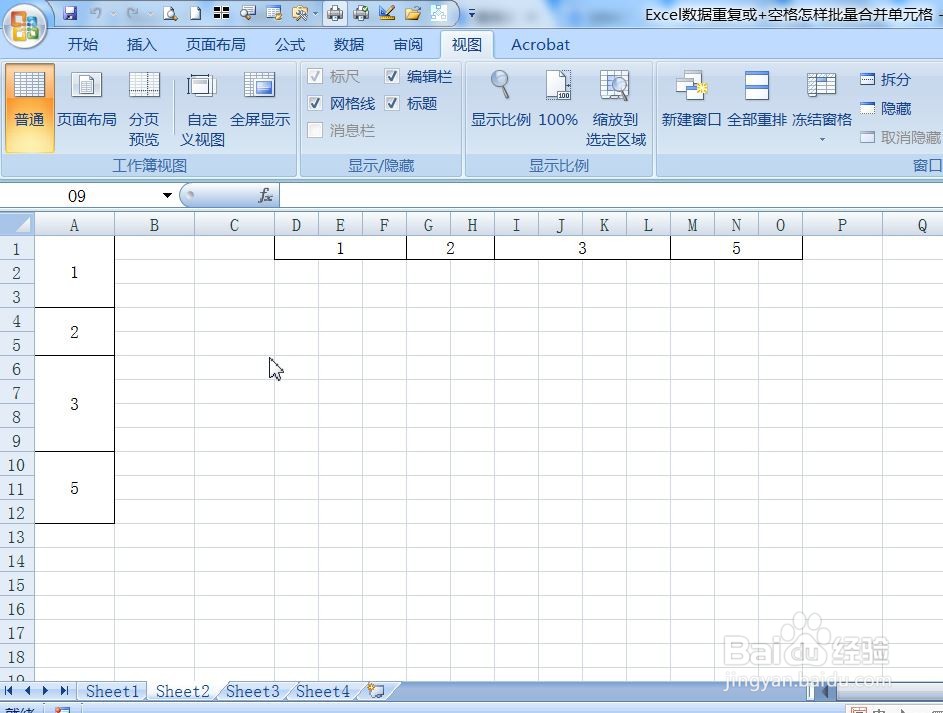Split the worksheet with 拆分
Viewport: 943px width, 713px height.
(890, 79)
